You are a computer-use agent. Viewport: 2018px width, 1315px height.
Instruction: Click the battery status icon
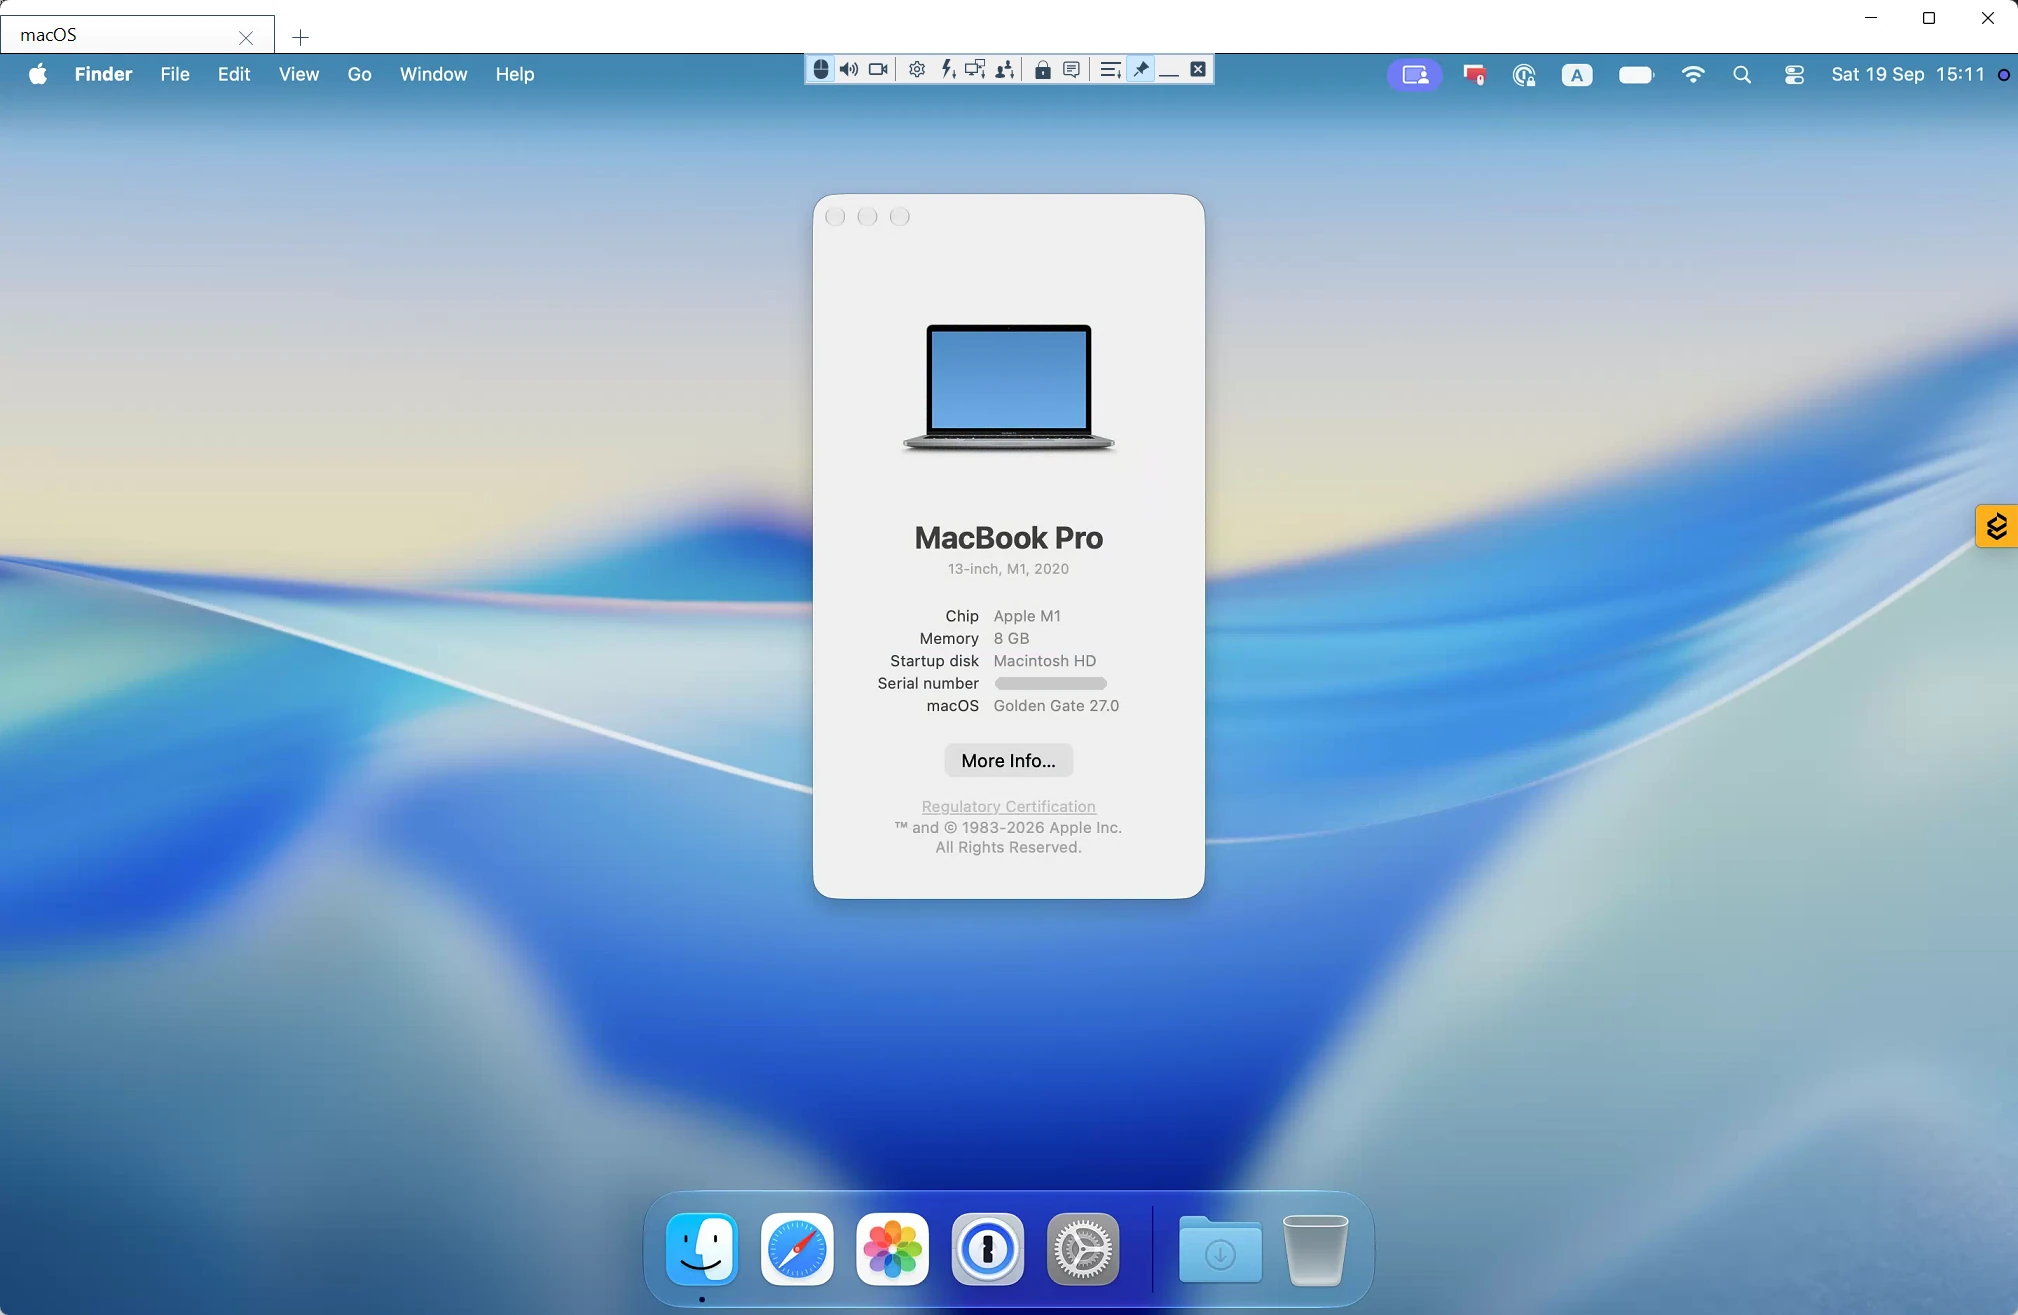tap(1636, 75)
